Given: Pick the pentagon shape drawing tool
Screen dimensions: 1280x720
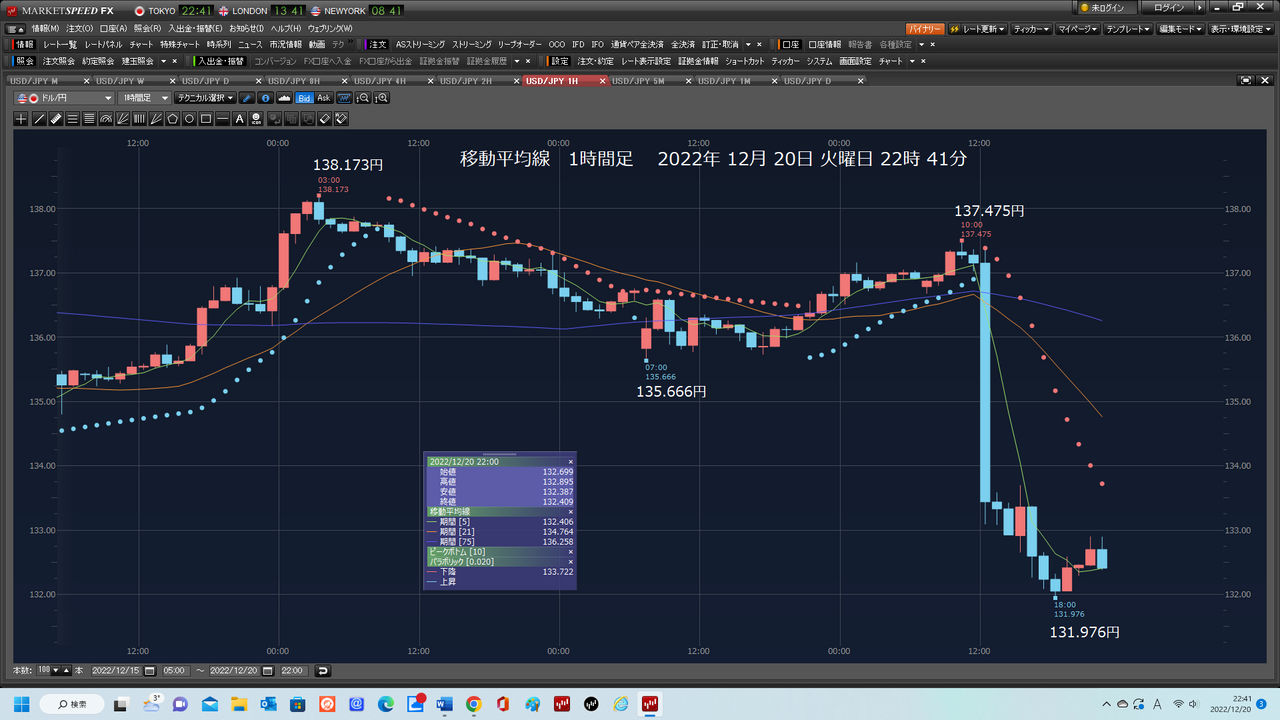Looking at the screenshot, I should [x=172, y=119].
